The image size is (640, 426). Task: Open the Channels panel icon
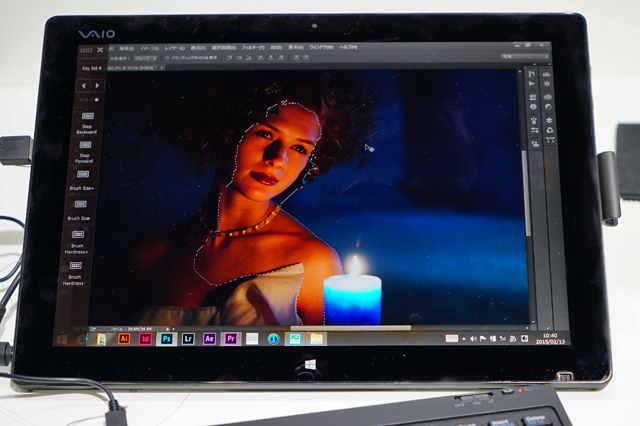coord(549,130)
